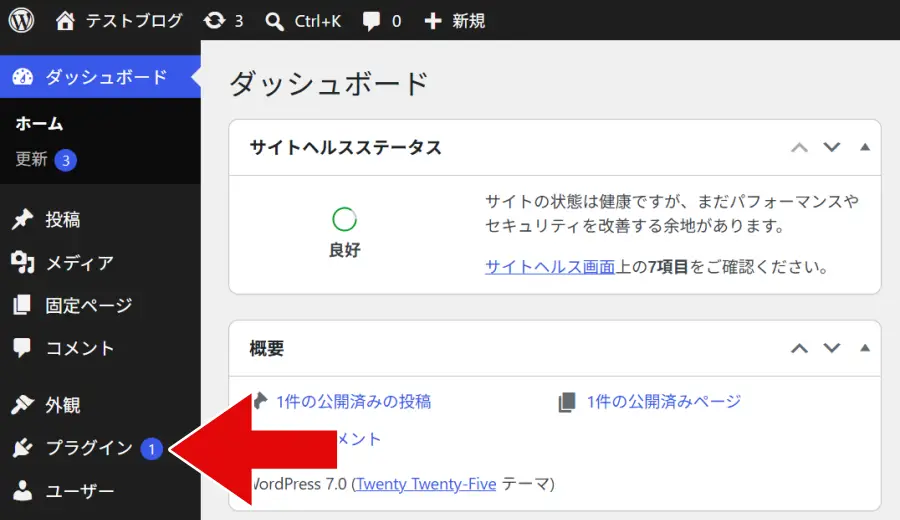Open the ホーム submenu item
Viewport: 900px width, 520px height.
coord(39,123)
